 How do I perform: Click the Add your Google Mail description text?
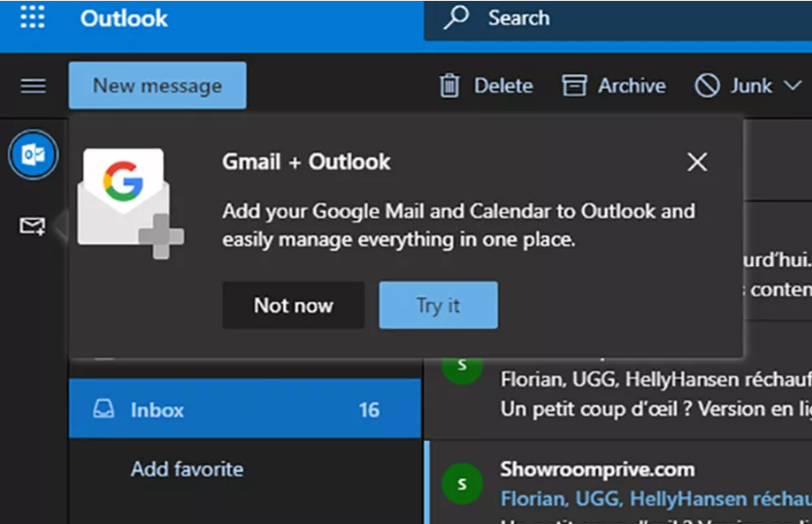[x=458, y=225]
